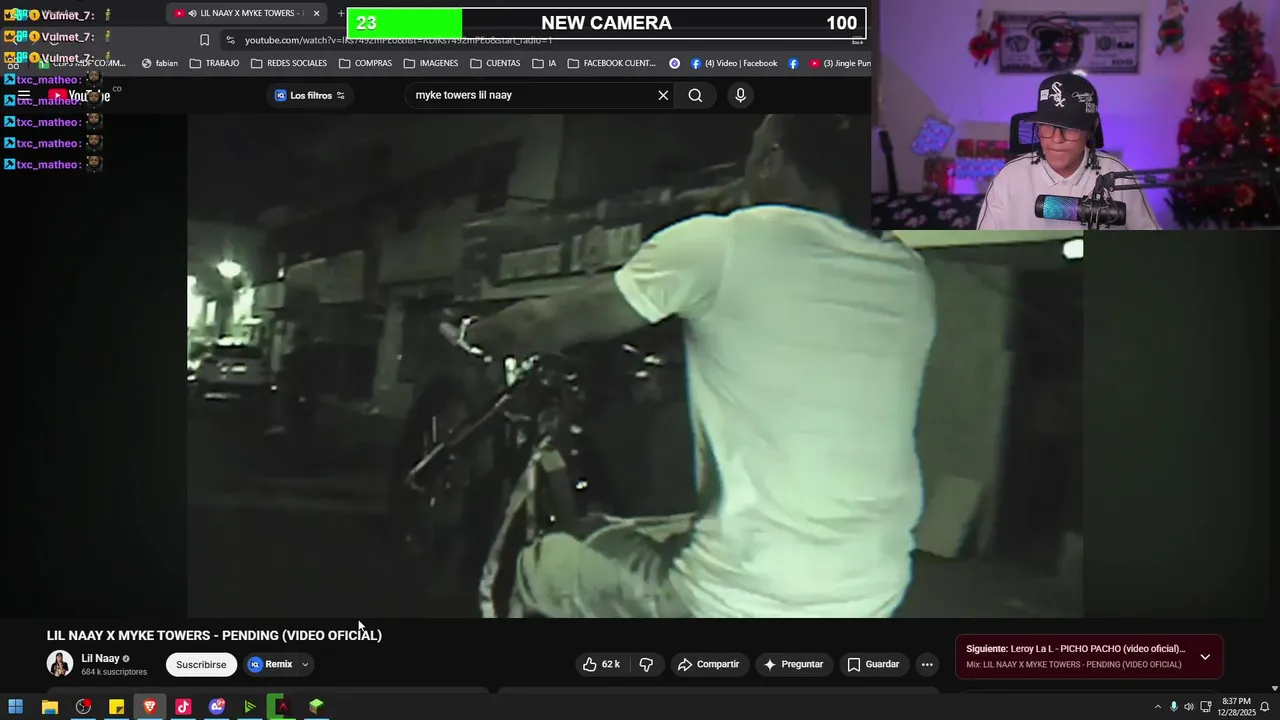1280x720 pixels.
Task: Open the CUENTAS bookmarks folder
Action: (495, 63)
